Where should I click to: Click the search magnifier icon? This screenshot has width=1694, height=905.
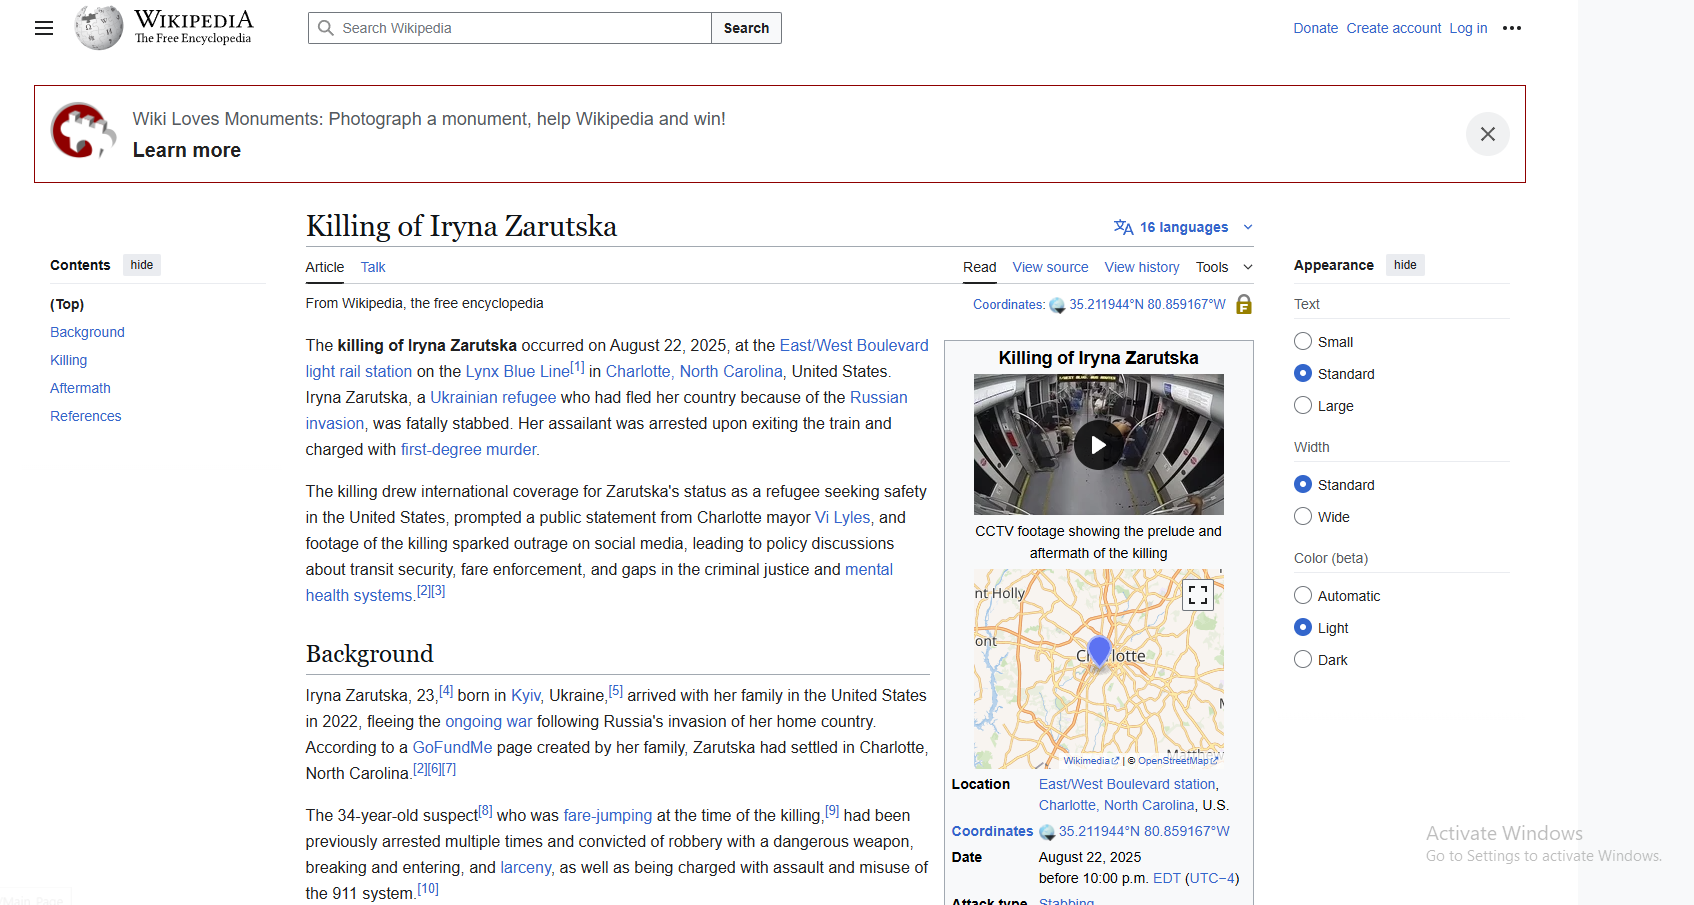[326, 28]
